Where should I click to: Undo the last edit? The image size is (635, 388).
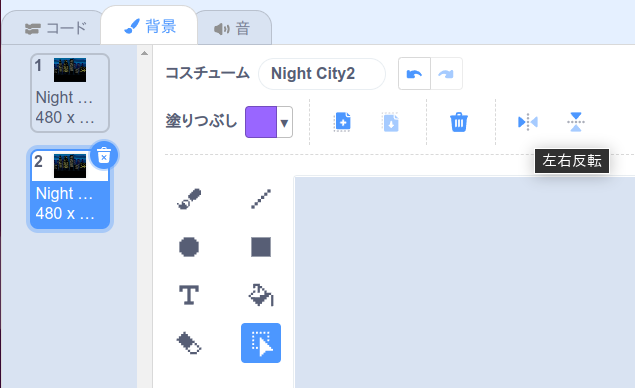tap(414, 74)
